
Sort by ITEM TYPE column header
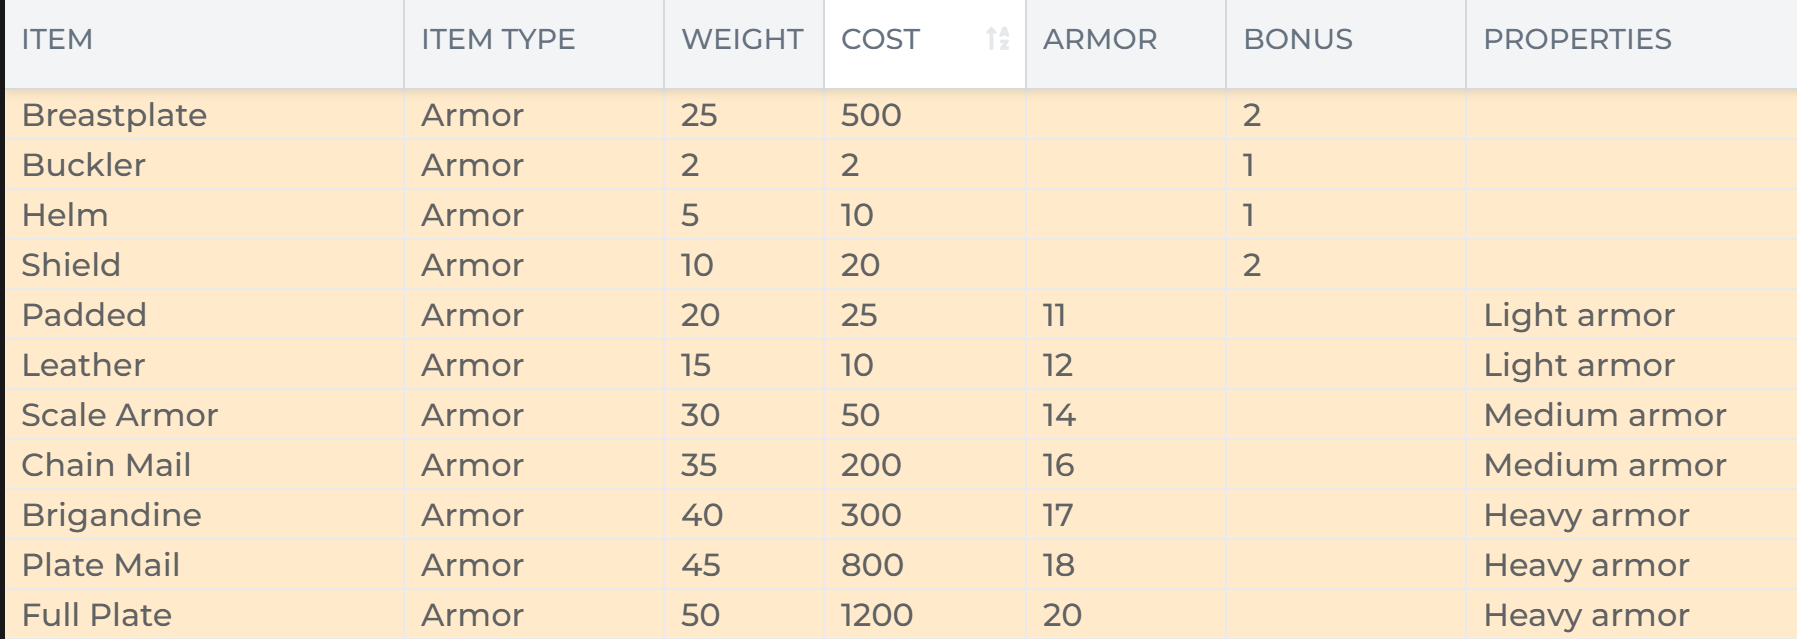point(534,44)
